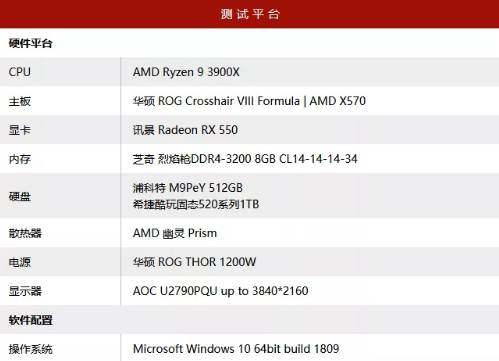Select the 硬件平台 section heading
Viewport: 499px width, 361px height.
click(30, 43)
